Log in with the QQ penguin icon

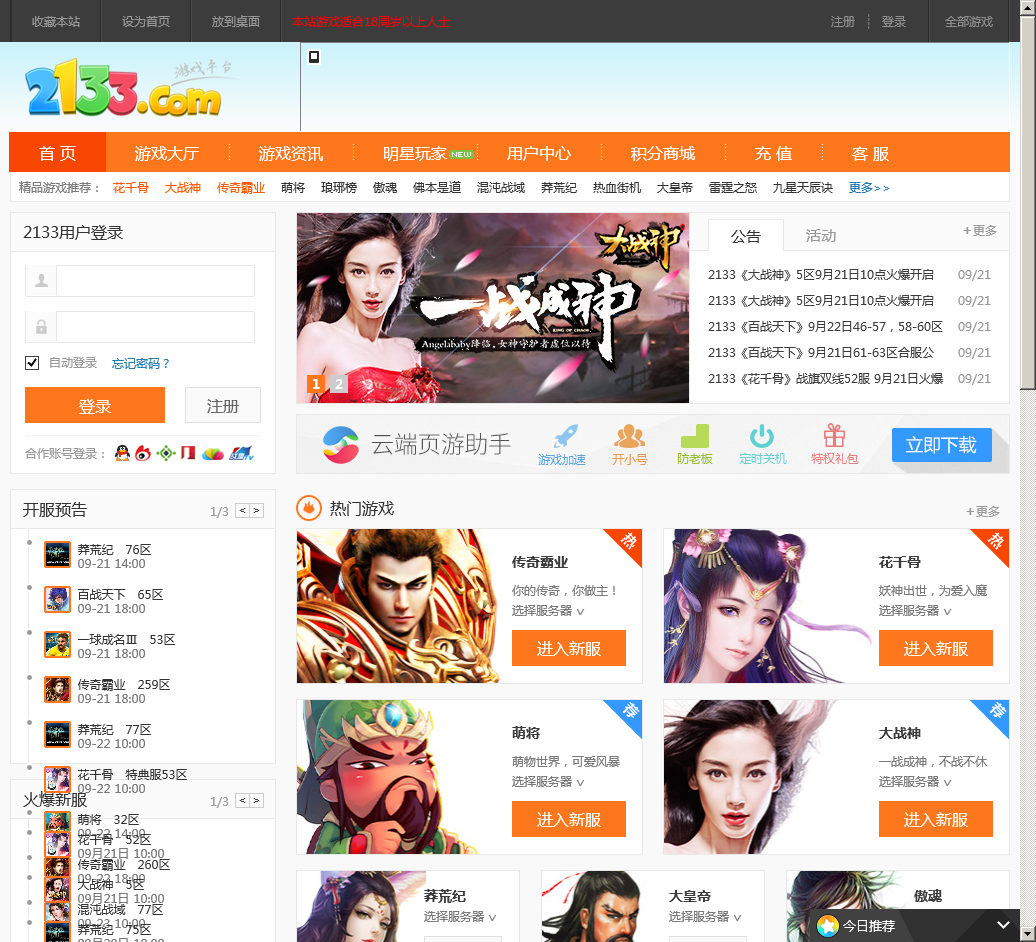(x=122, y=453)
